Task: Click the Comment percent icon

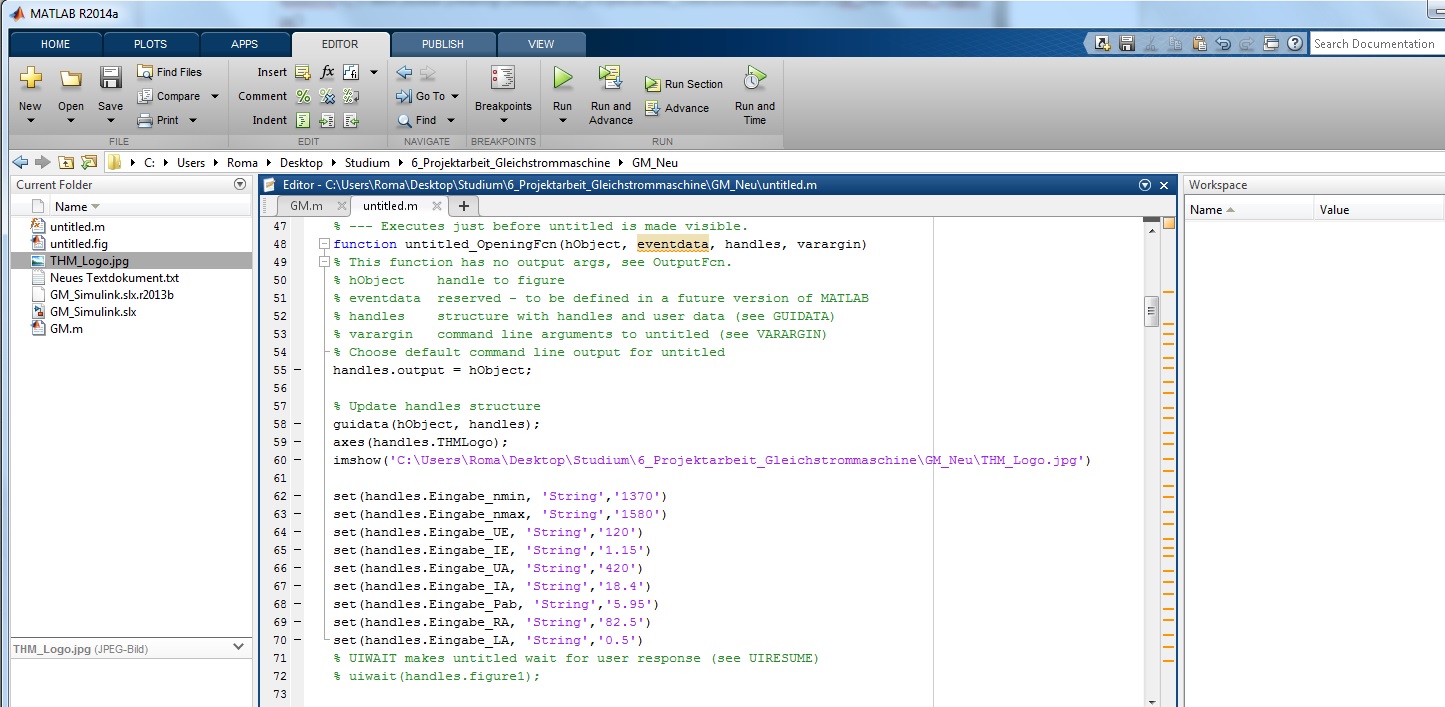Action: pyautogui.click(x=303, y=96)
